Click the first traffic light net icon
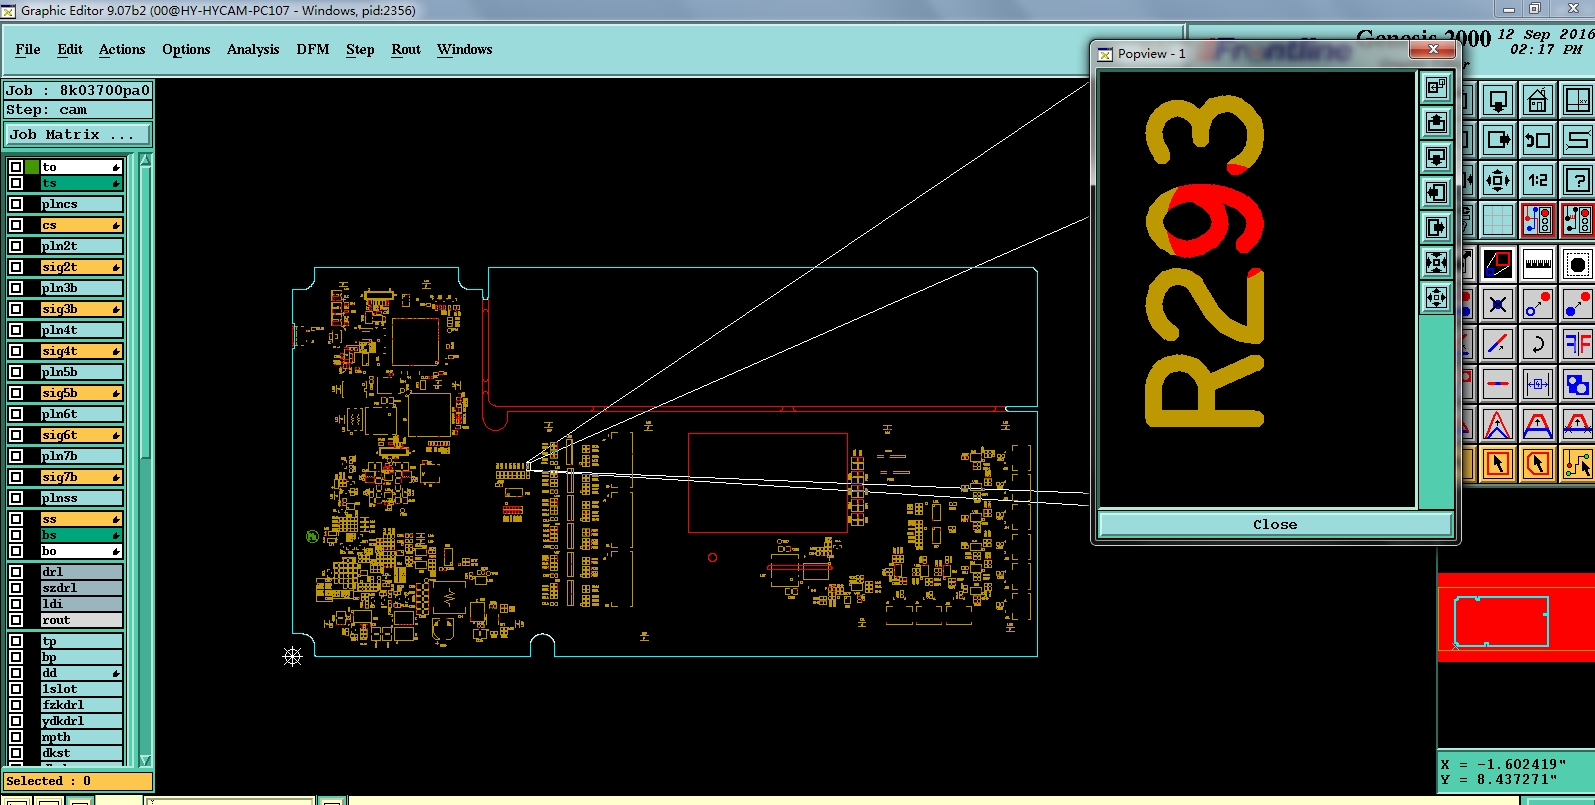1595x805 pixels. (x=1537, y=220)
